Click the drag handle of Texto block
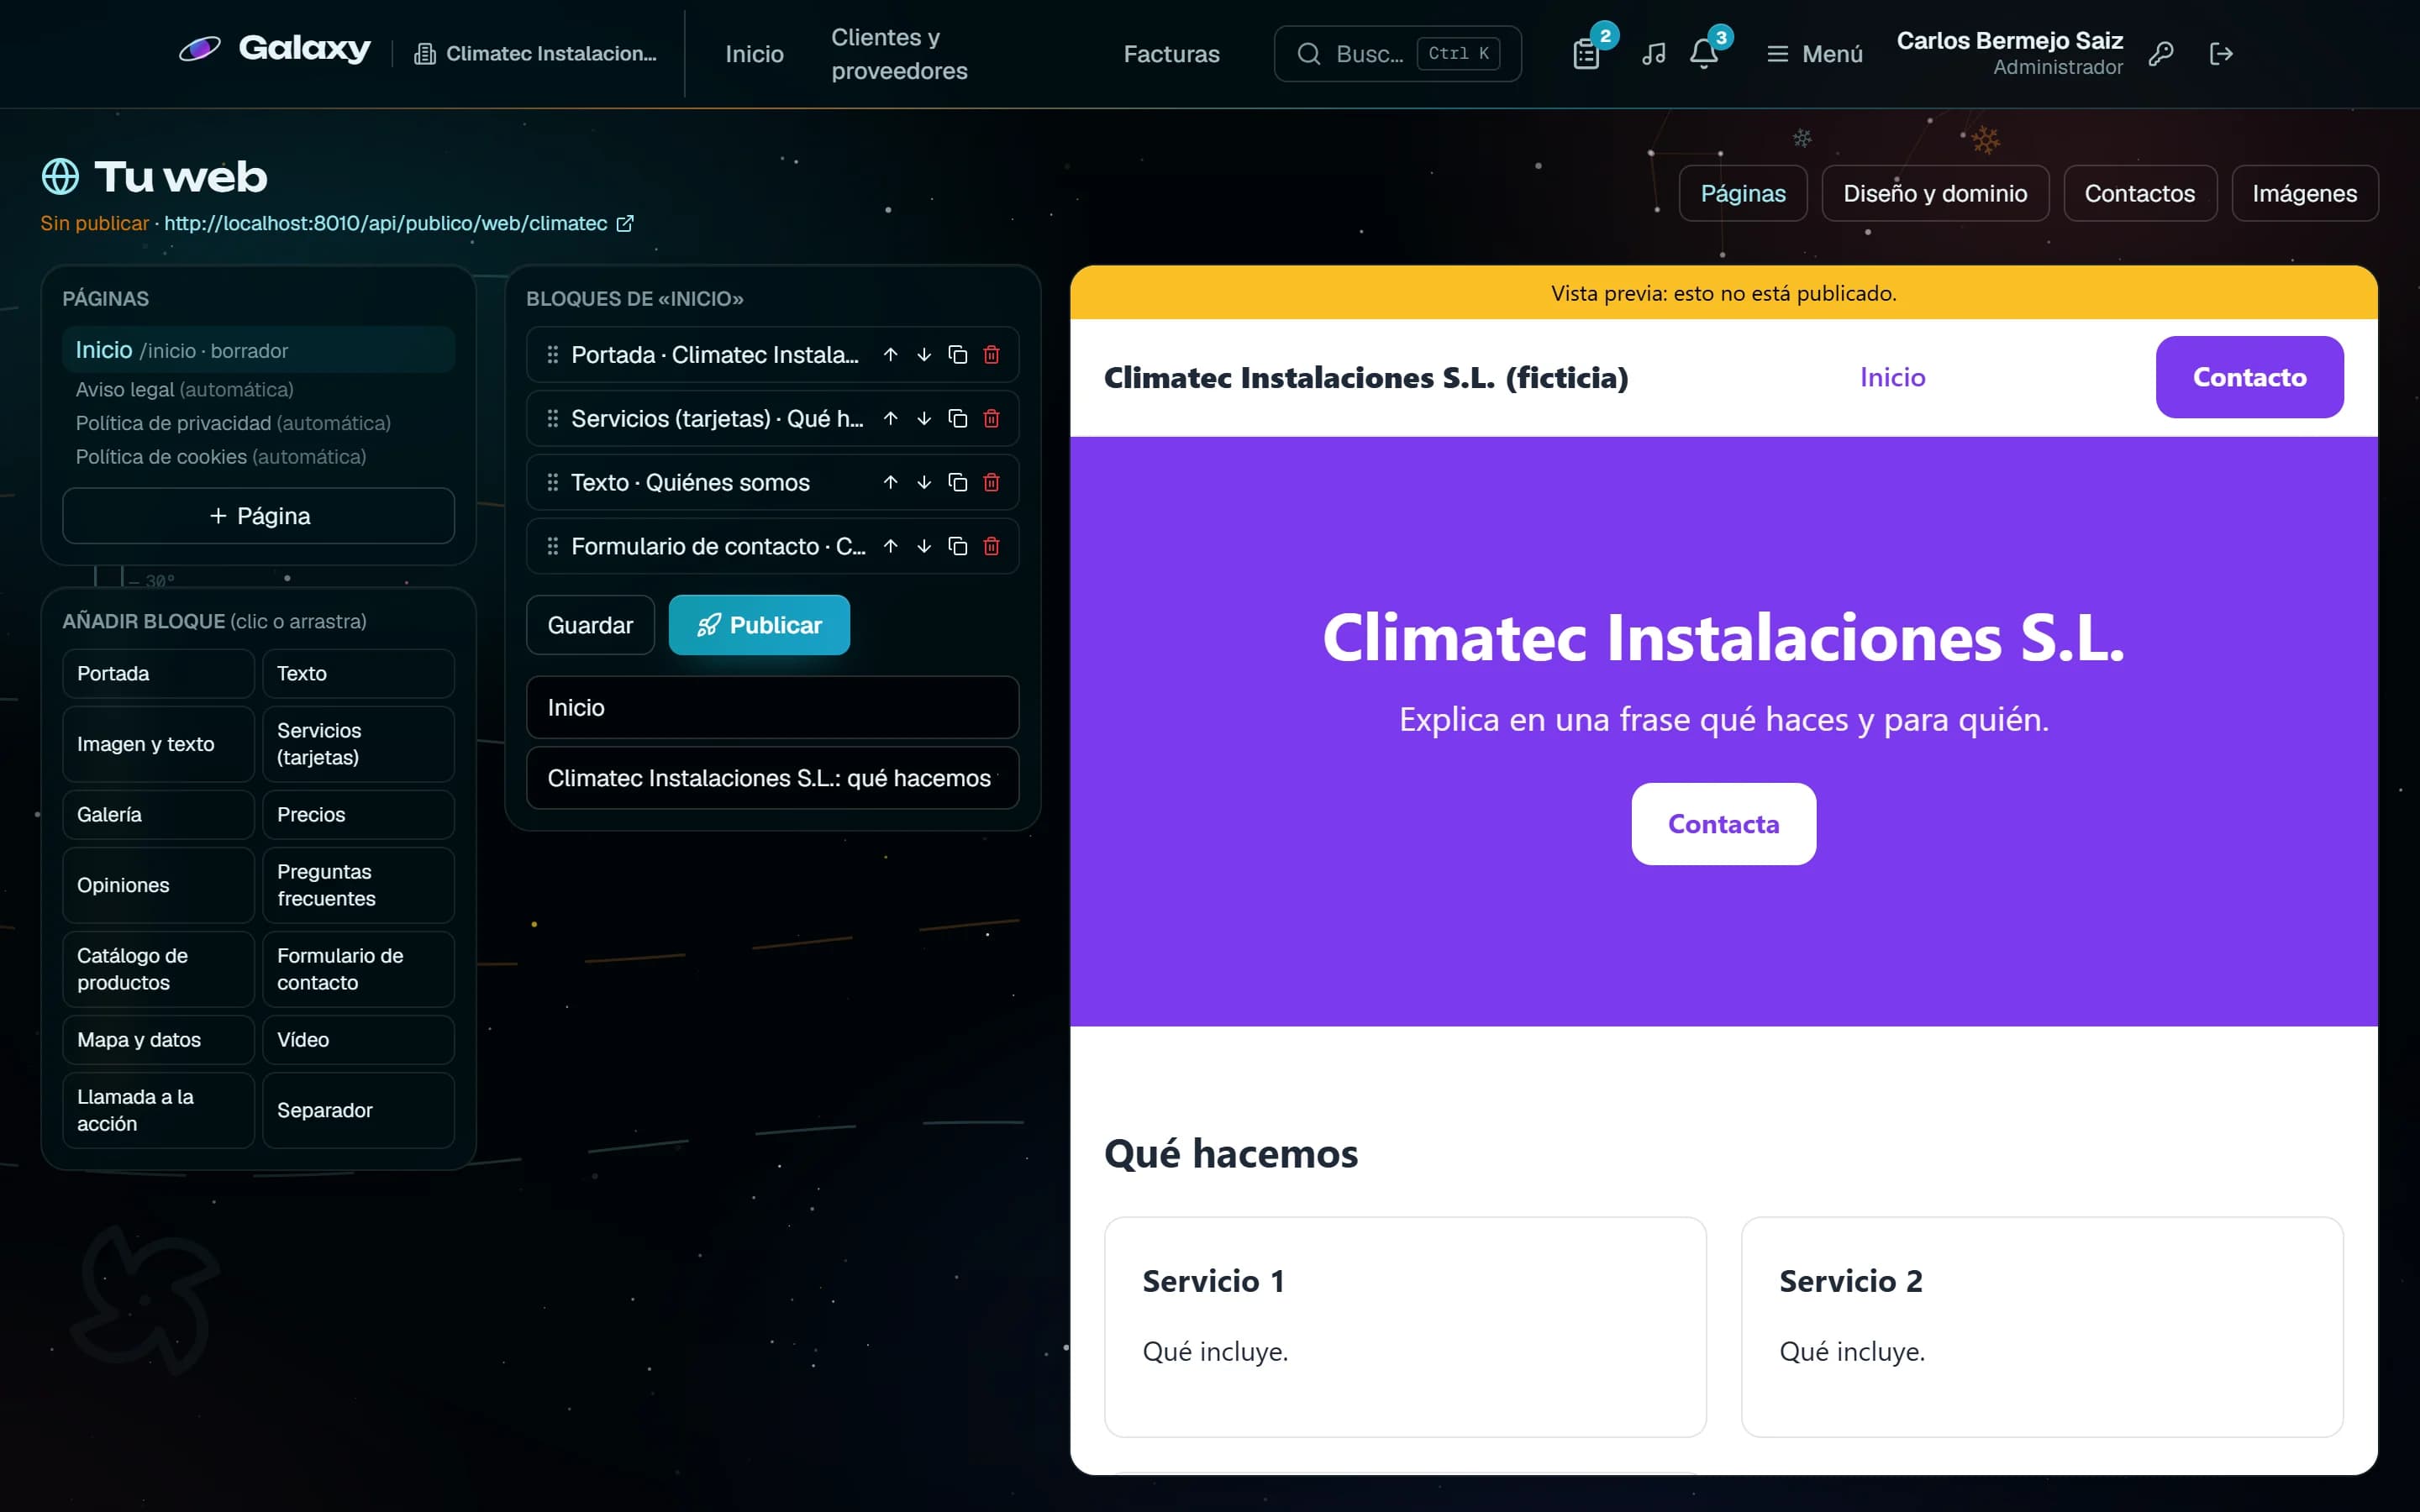Image resolution: width=2420 pixels, height=1512 pixels. point(552,483)
